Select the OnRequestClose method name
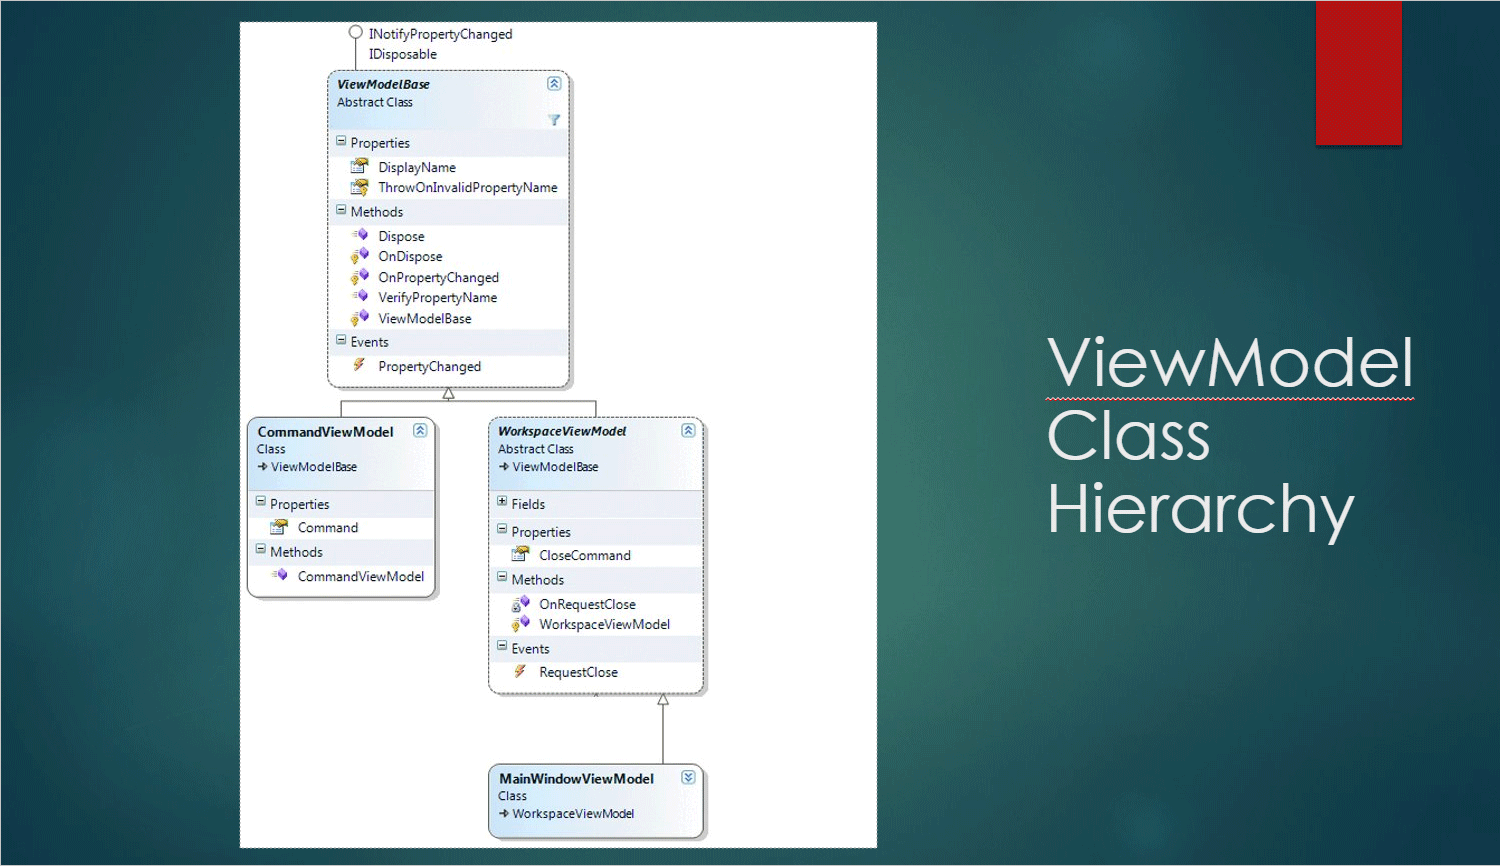The width and height of the screenshot is (1500, 866). coord(587,604)
